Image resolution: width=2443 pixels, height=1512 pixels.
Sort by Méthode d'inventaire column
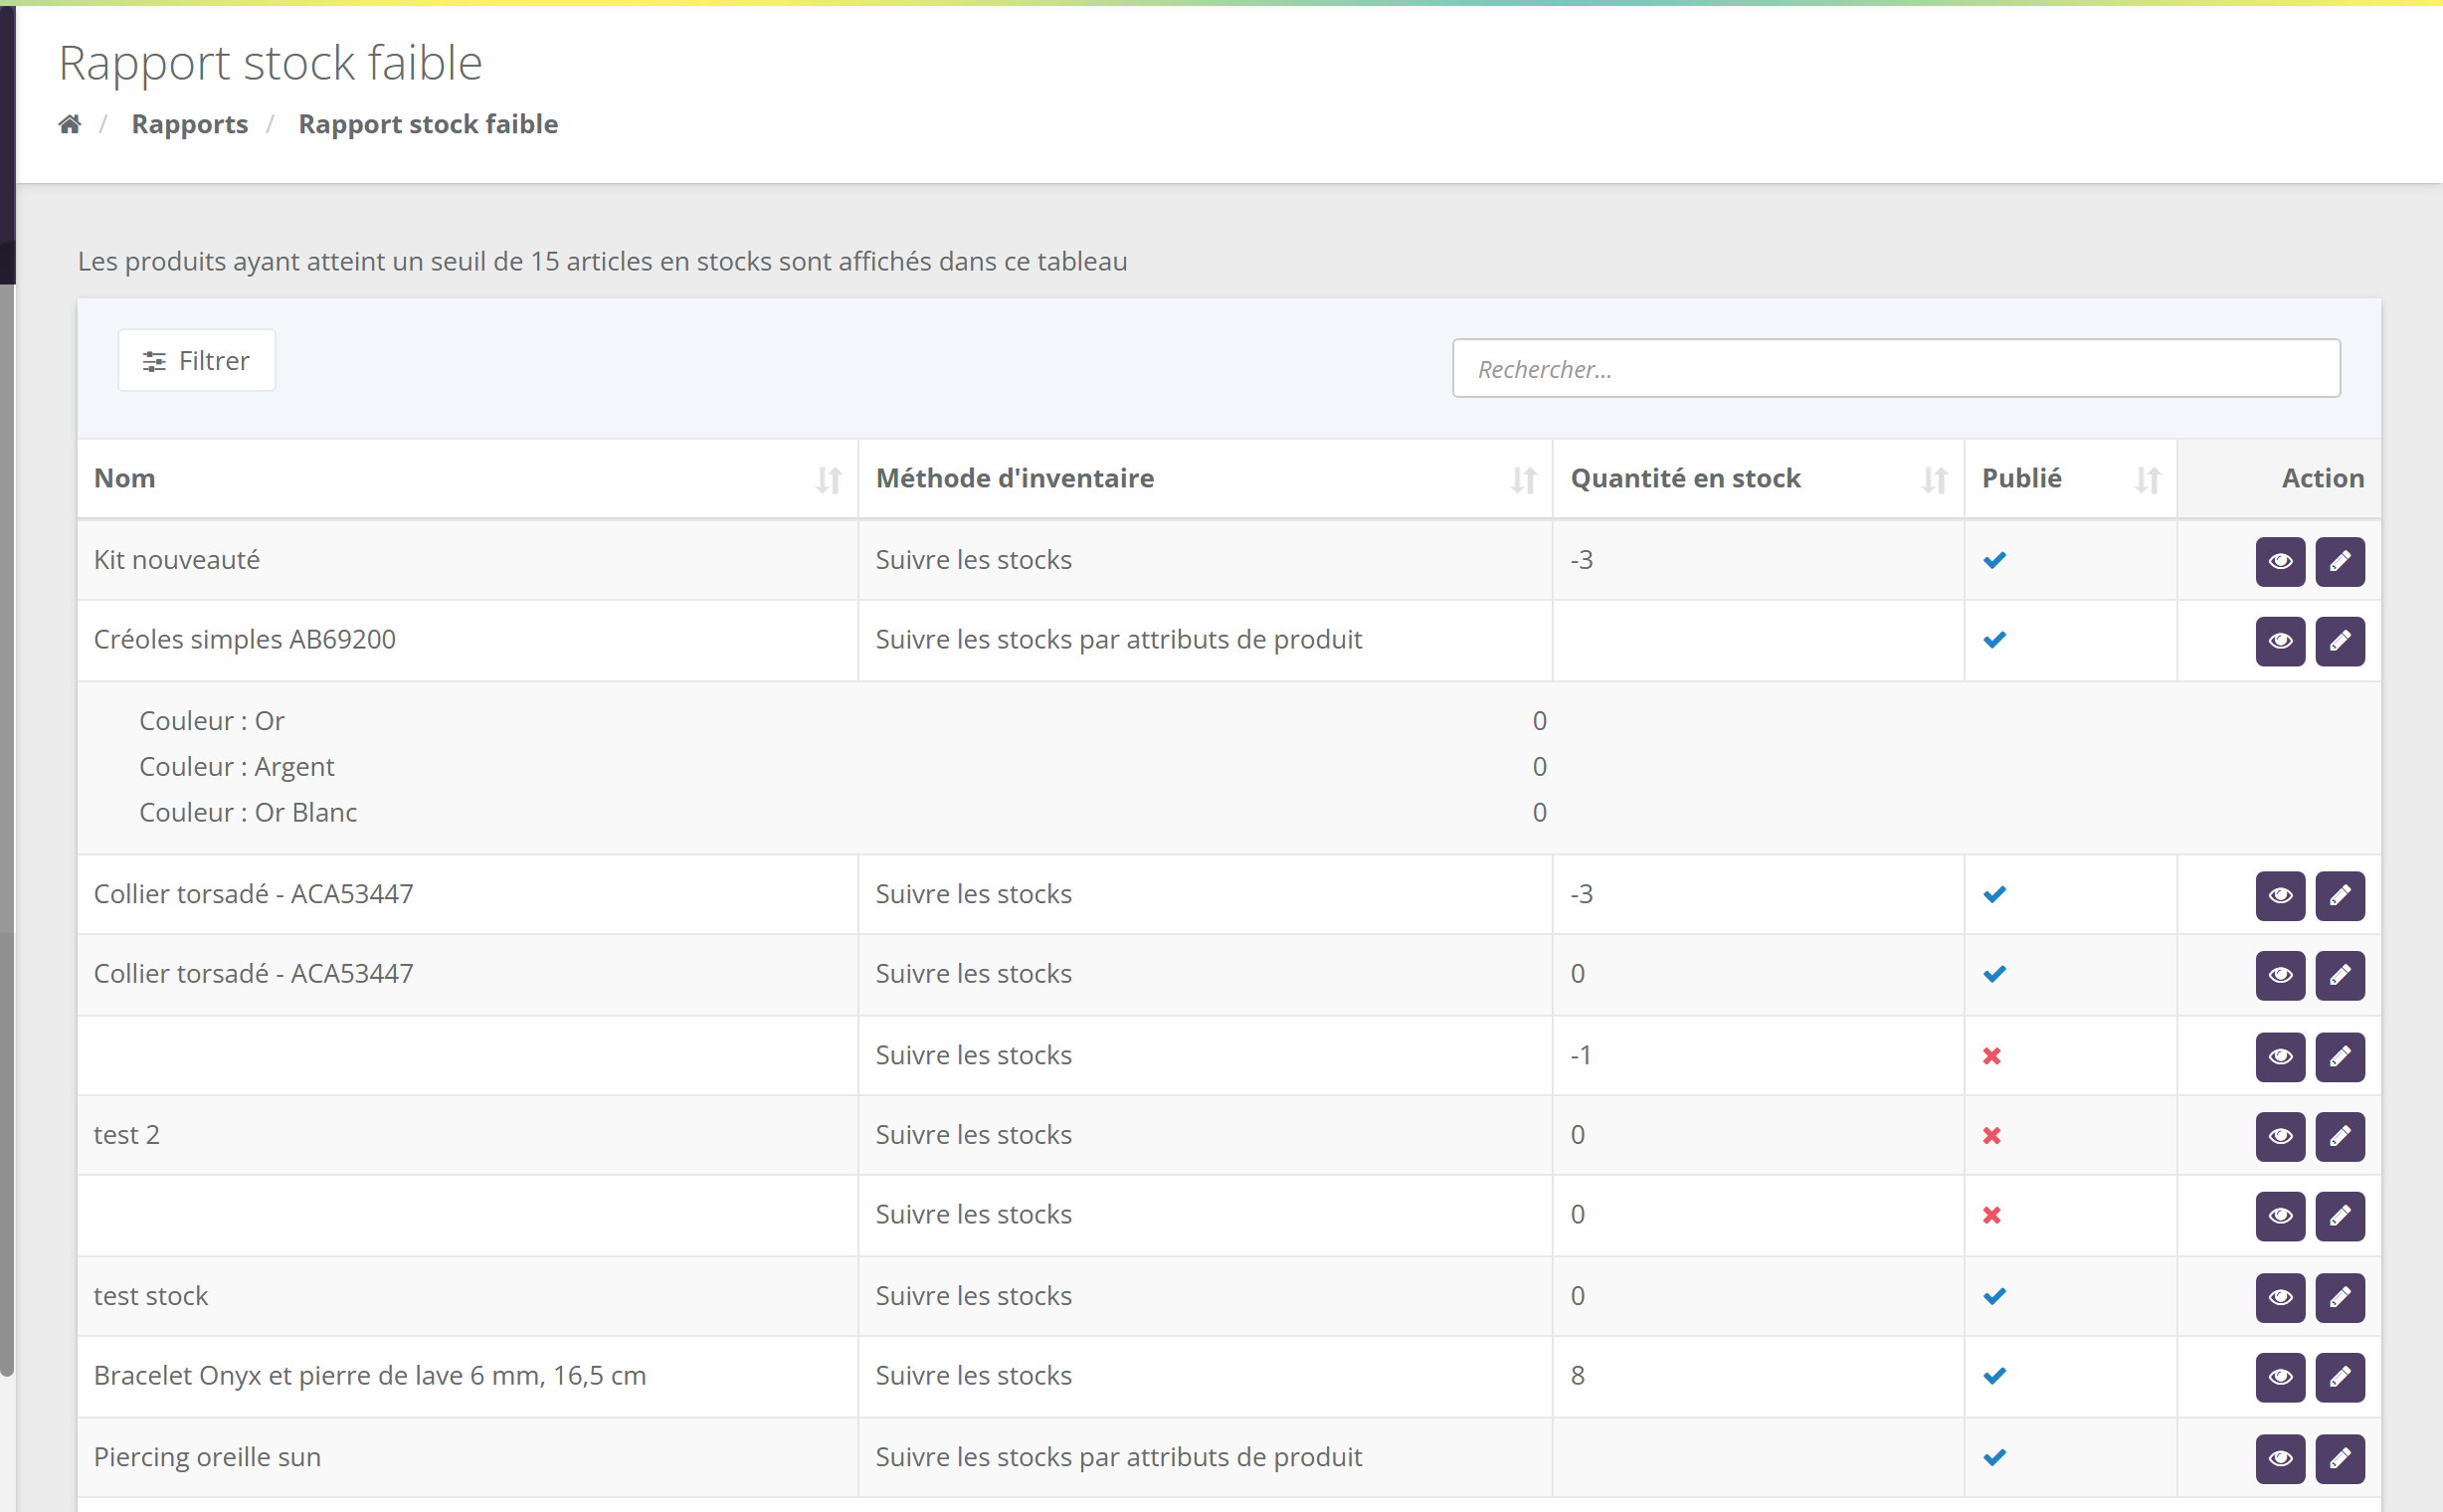(x=1523, y=479)
